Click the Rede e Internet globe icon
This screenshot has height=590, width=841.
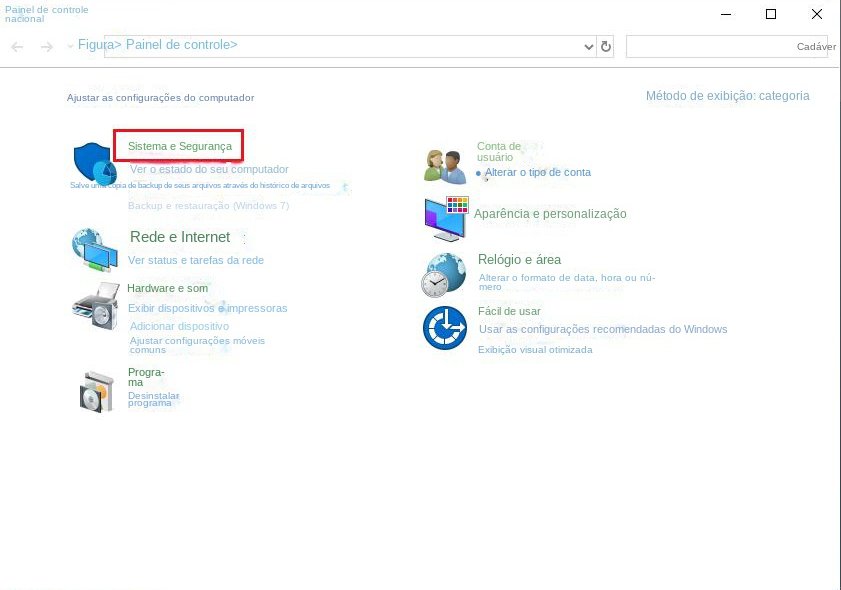coord(95,250)
